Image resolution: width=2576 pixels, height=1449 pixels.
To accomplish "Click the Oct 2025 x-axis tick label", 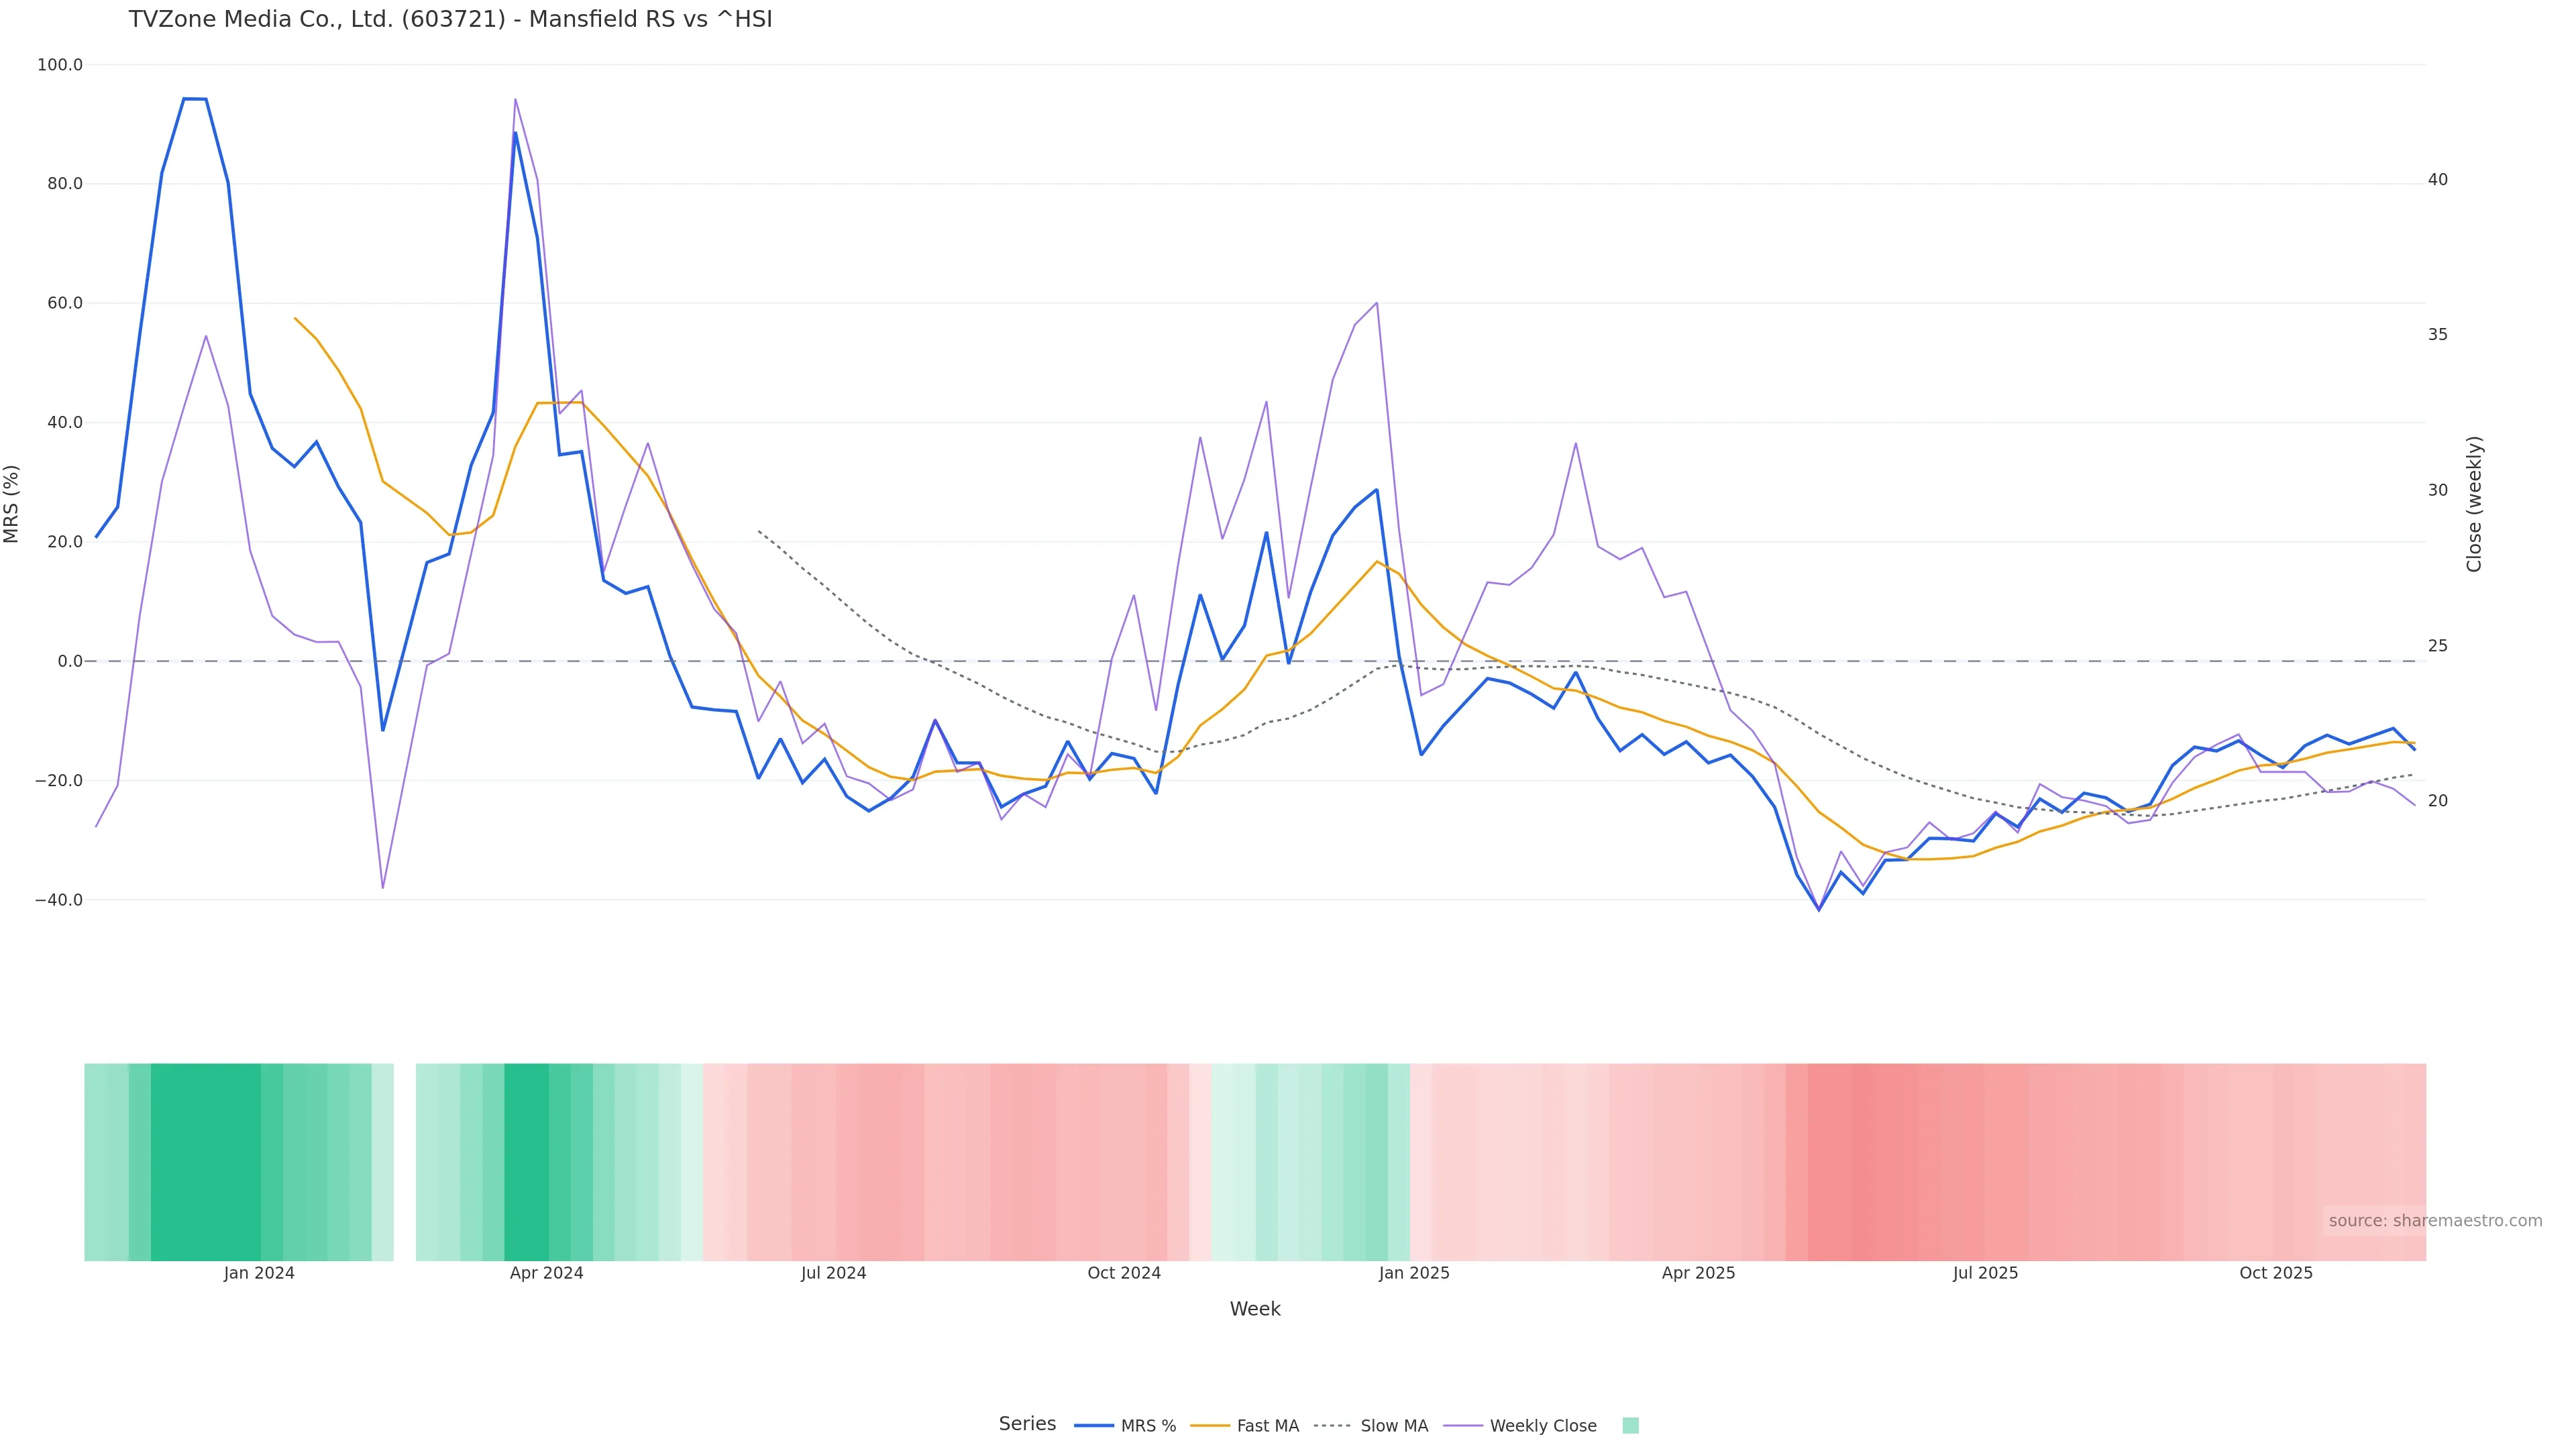I will (2275, 1273).
